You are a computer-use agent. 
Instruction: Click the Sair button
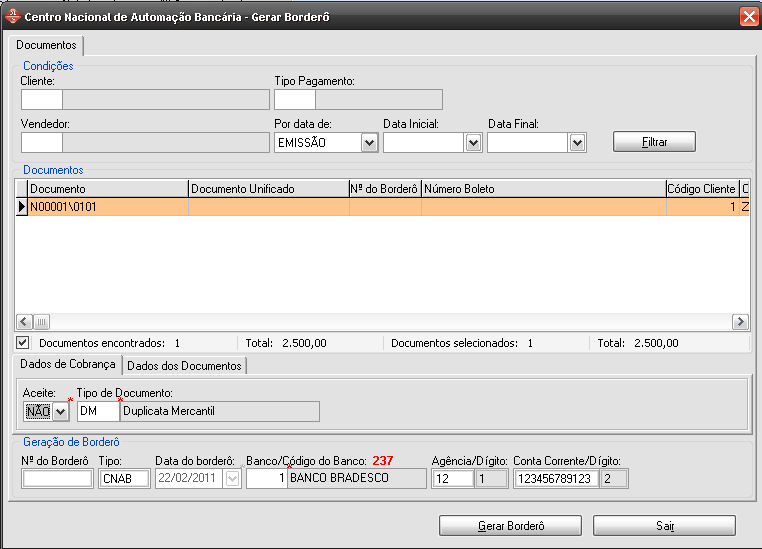click(x=664, y=526)
